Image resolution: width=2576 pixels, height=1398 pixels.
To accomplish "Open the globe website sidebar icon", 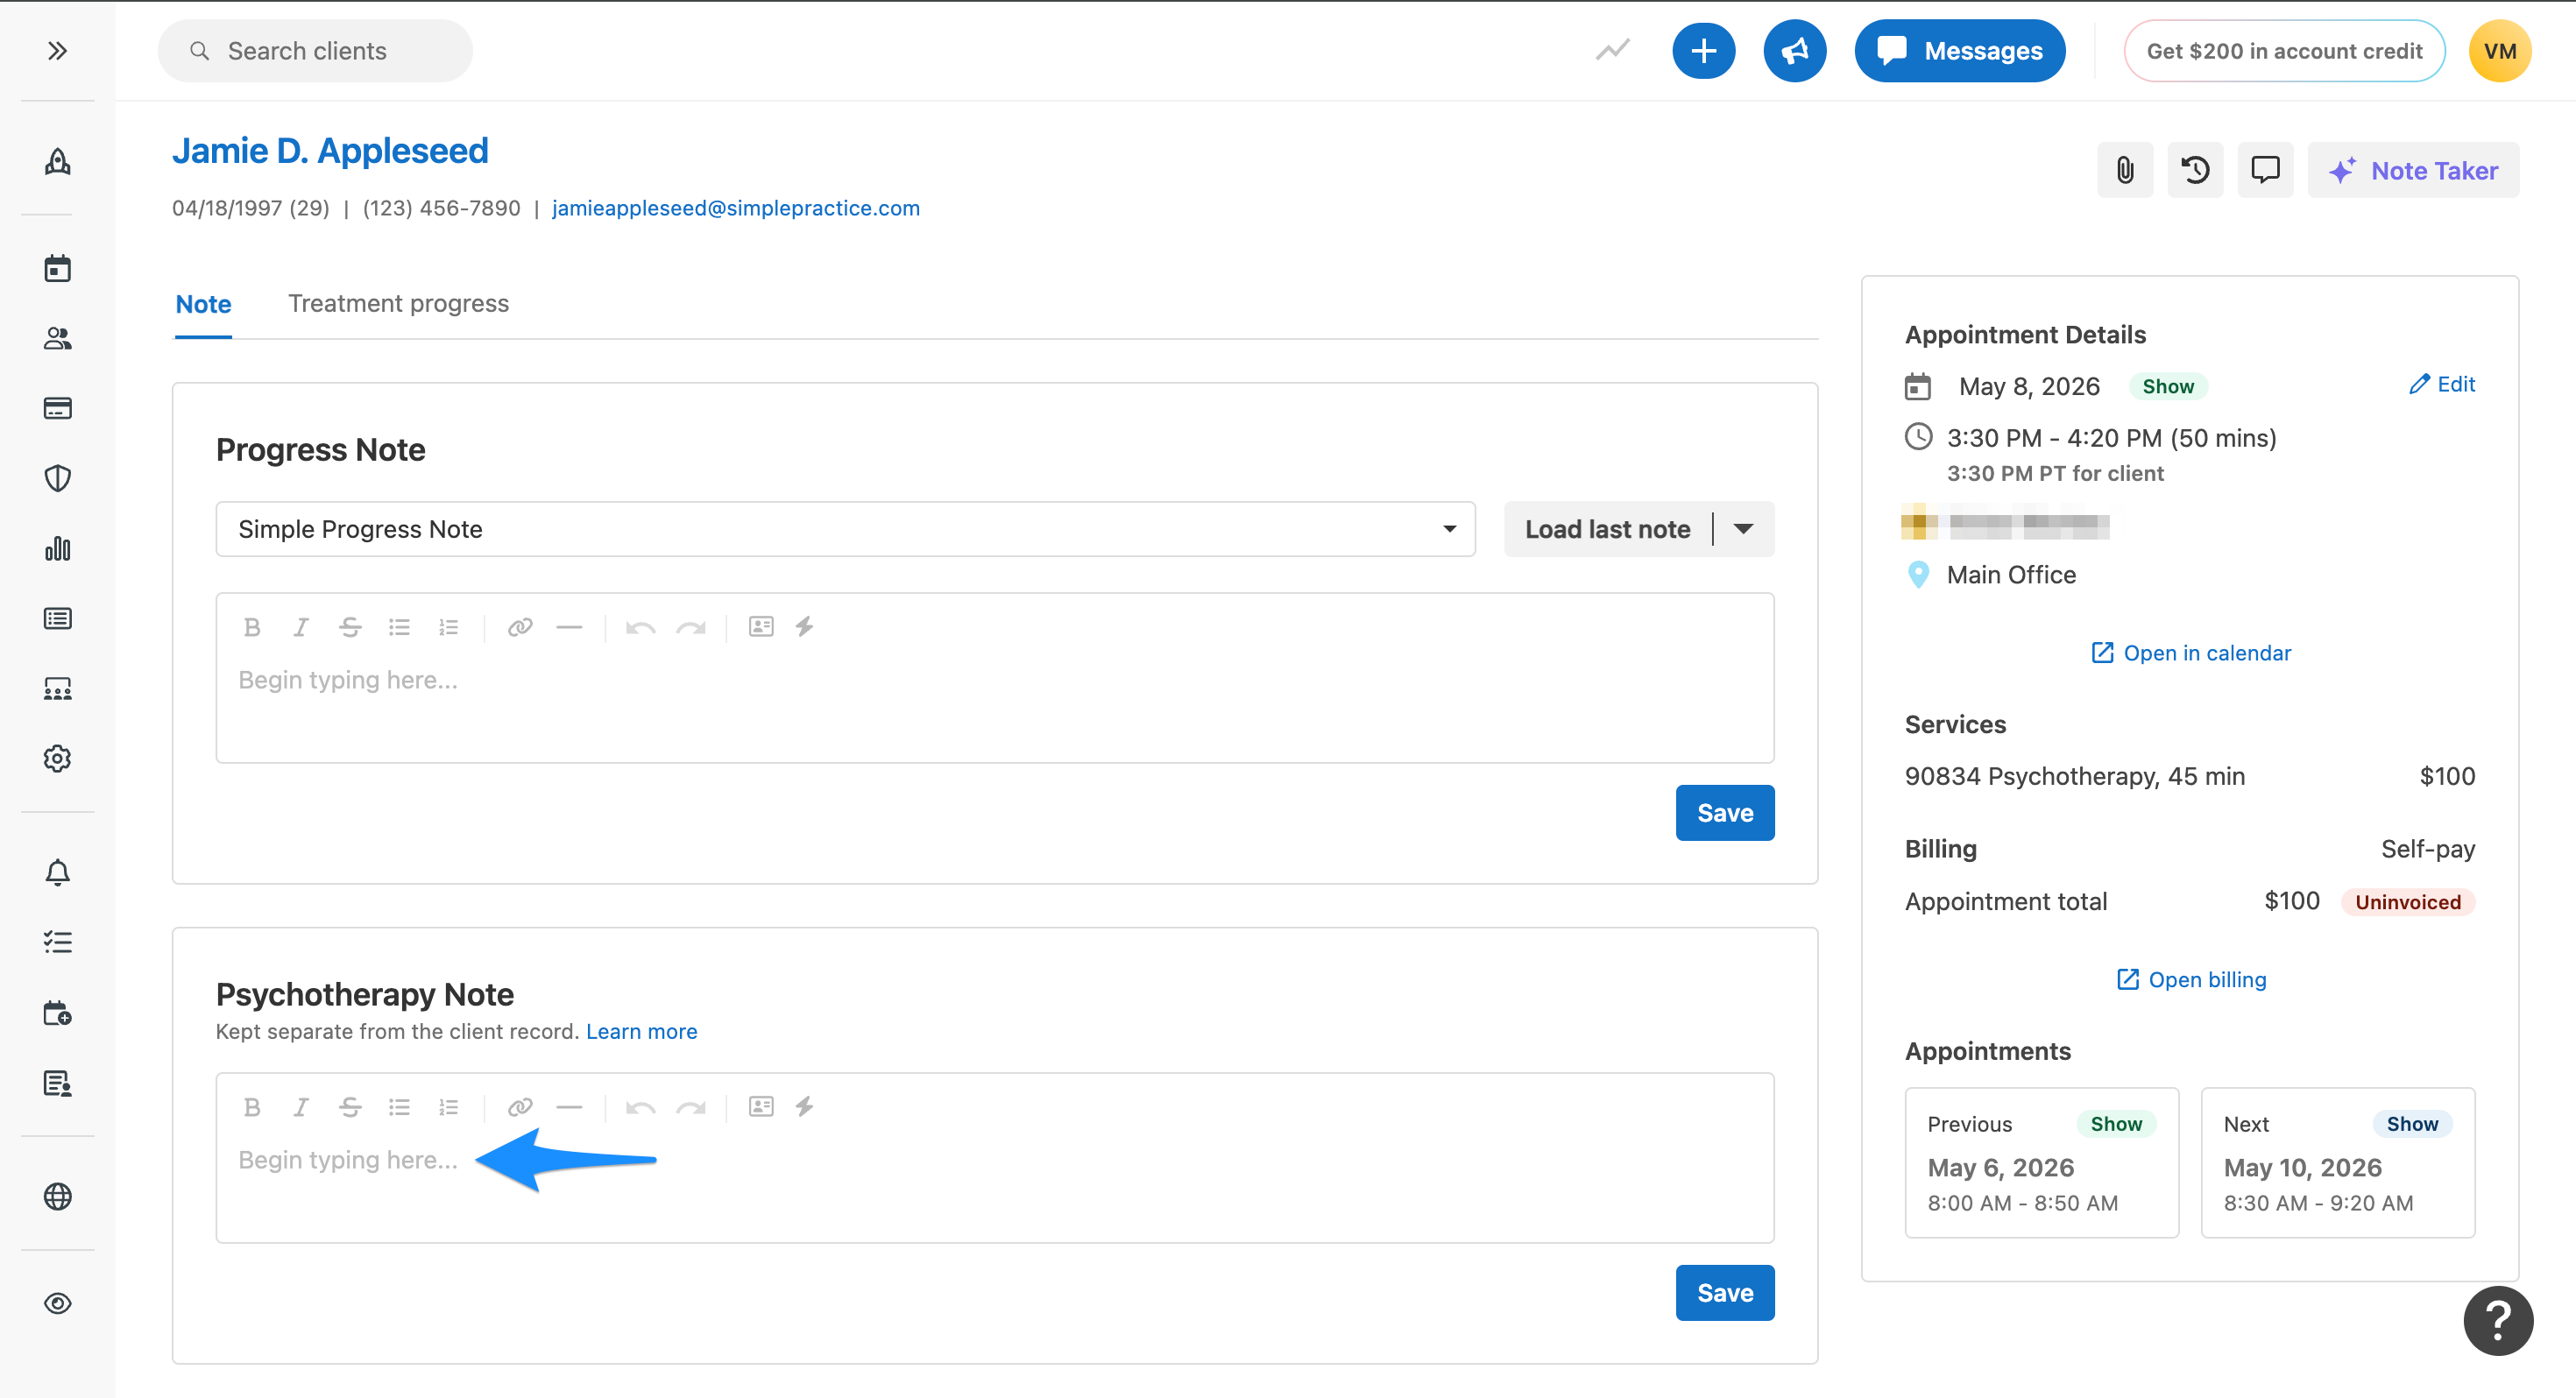I will point(57,1196).
